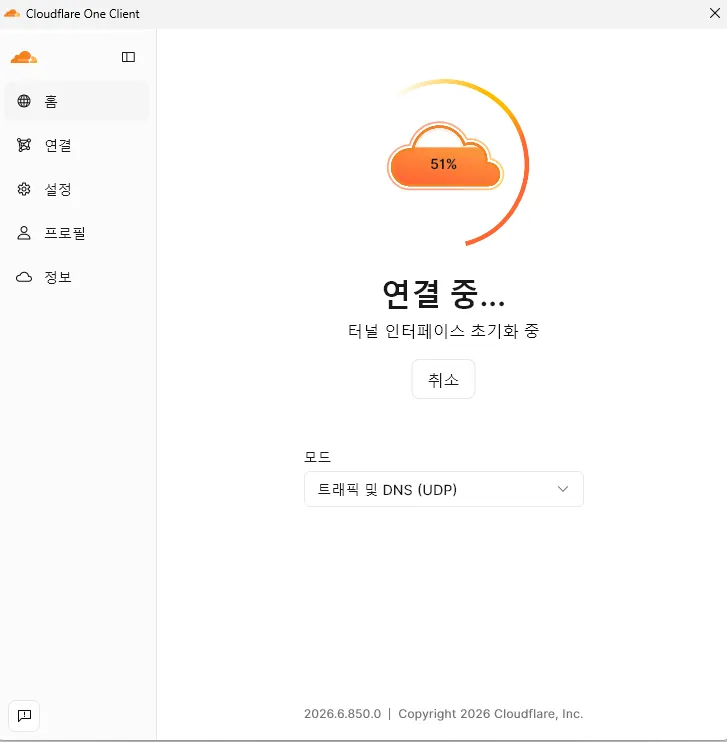Collapse the sidebar with the panel toggle icon
Viewport: 727px width, 742px height.
click(128, 57)
